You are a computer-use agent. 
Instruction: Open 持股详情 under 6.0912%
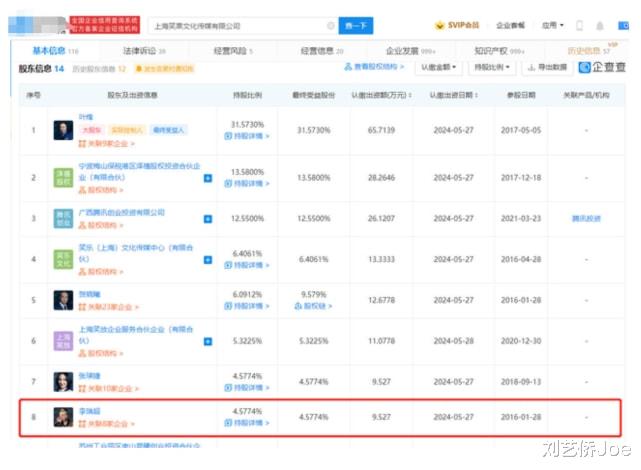pyautogui.click(x=247, y=306)
